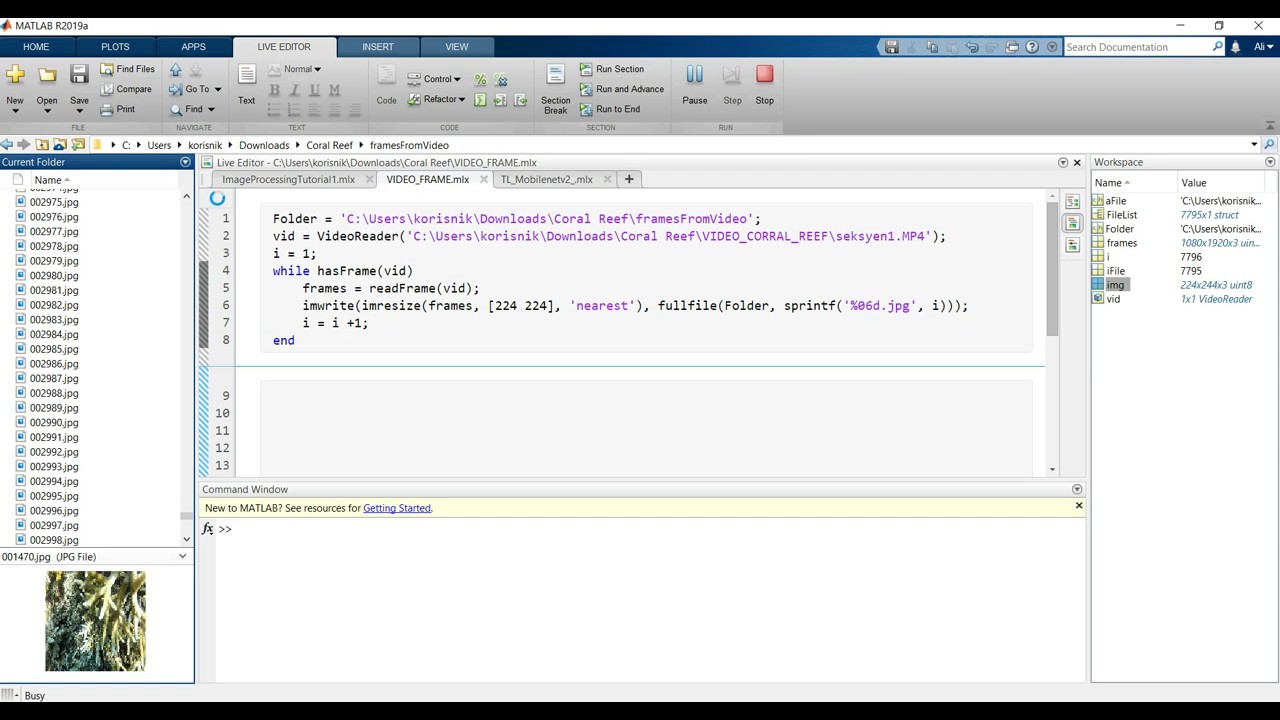Click the notifications bell icon
Image resolution: width=1280 pixels, height=720 pixels.
point(1235,47)
